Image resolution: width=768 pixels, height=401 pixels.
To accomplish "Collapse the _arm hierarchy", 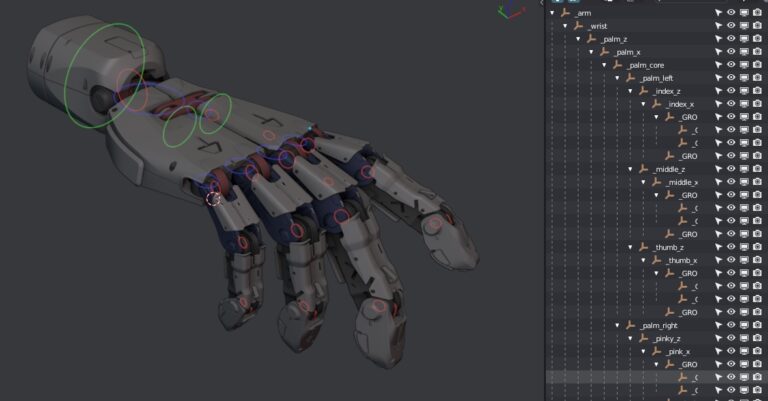I will coord(552,13).
